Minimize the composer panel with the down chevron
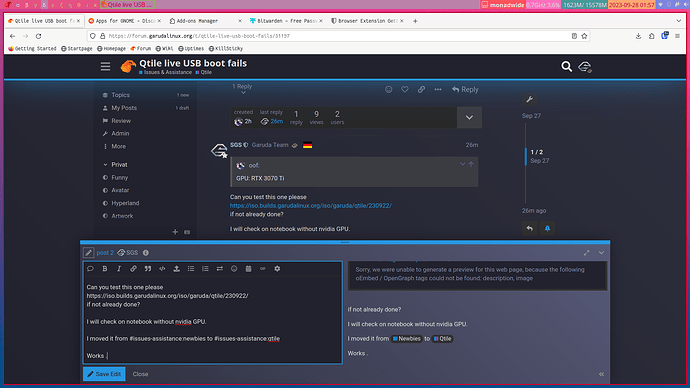690x388 pixels. point(601,253)
